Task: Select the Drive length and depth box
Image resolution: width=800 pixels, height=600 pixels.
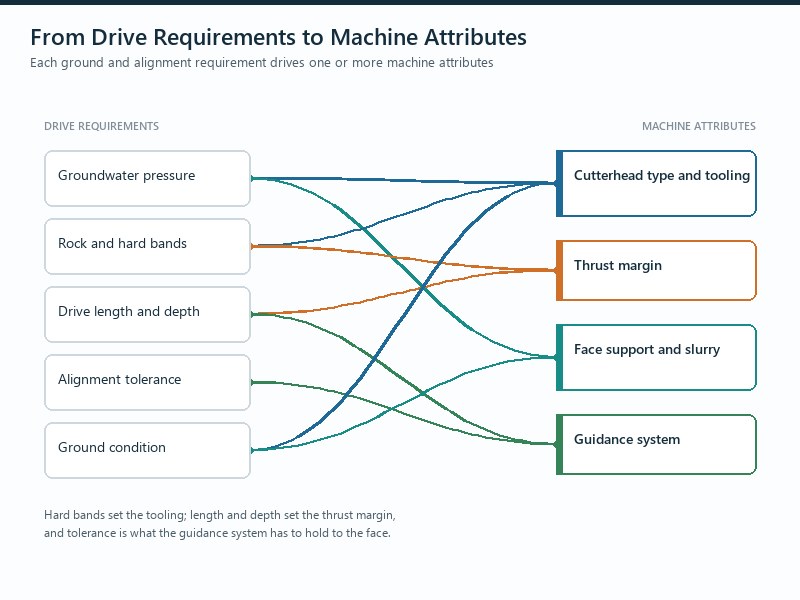Action: point(147,314)
